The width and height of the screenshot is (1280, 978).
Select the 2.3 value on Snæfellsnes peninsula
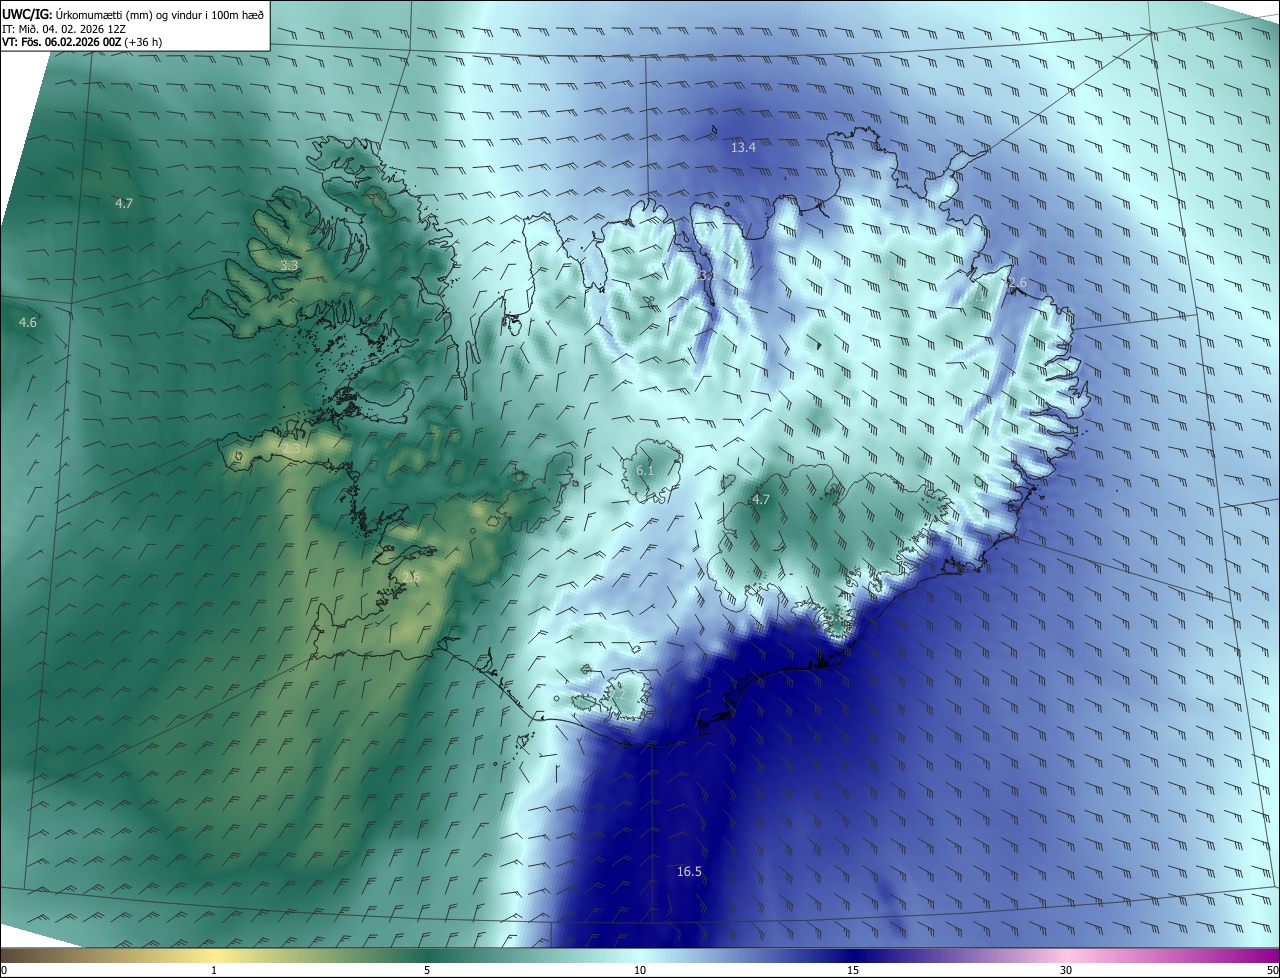click(x=290, y=450)
